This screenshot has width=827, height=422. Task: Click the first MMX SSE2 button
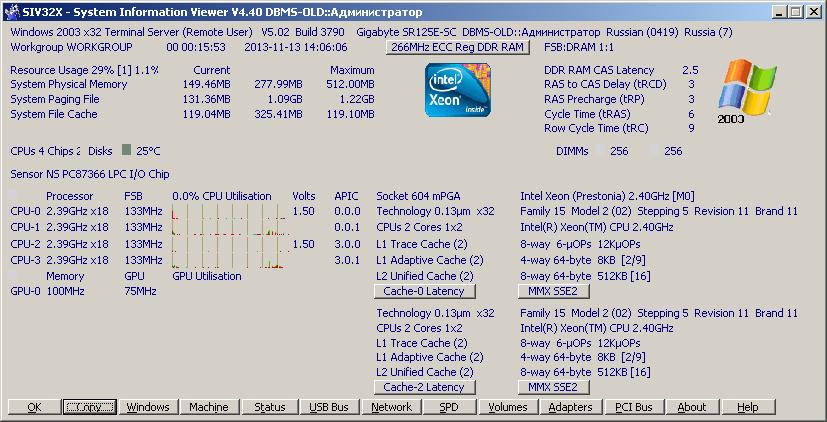pos(553,291)
